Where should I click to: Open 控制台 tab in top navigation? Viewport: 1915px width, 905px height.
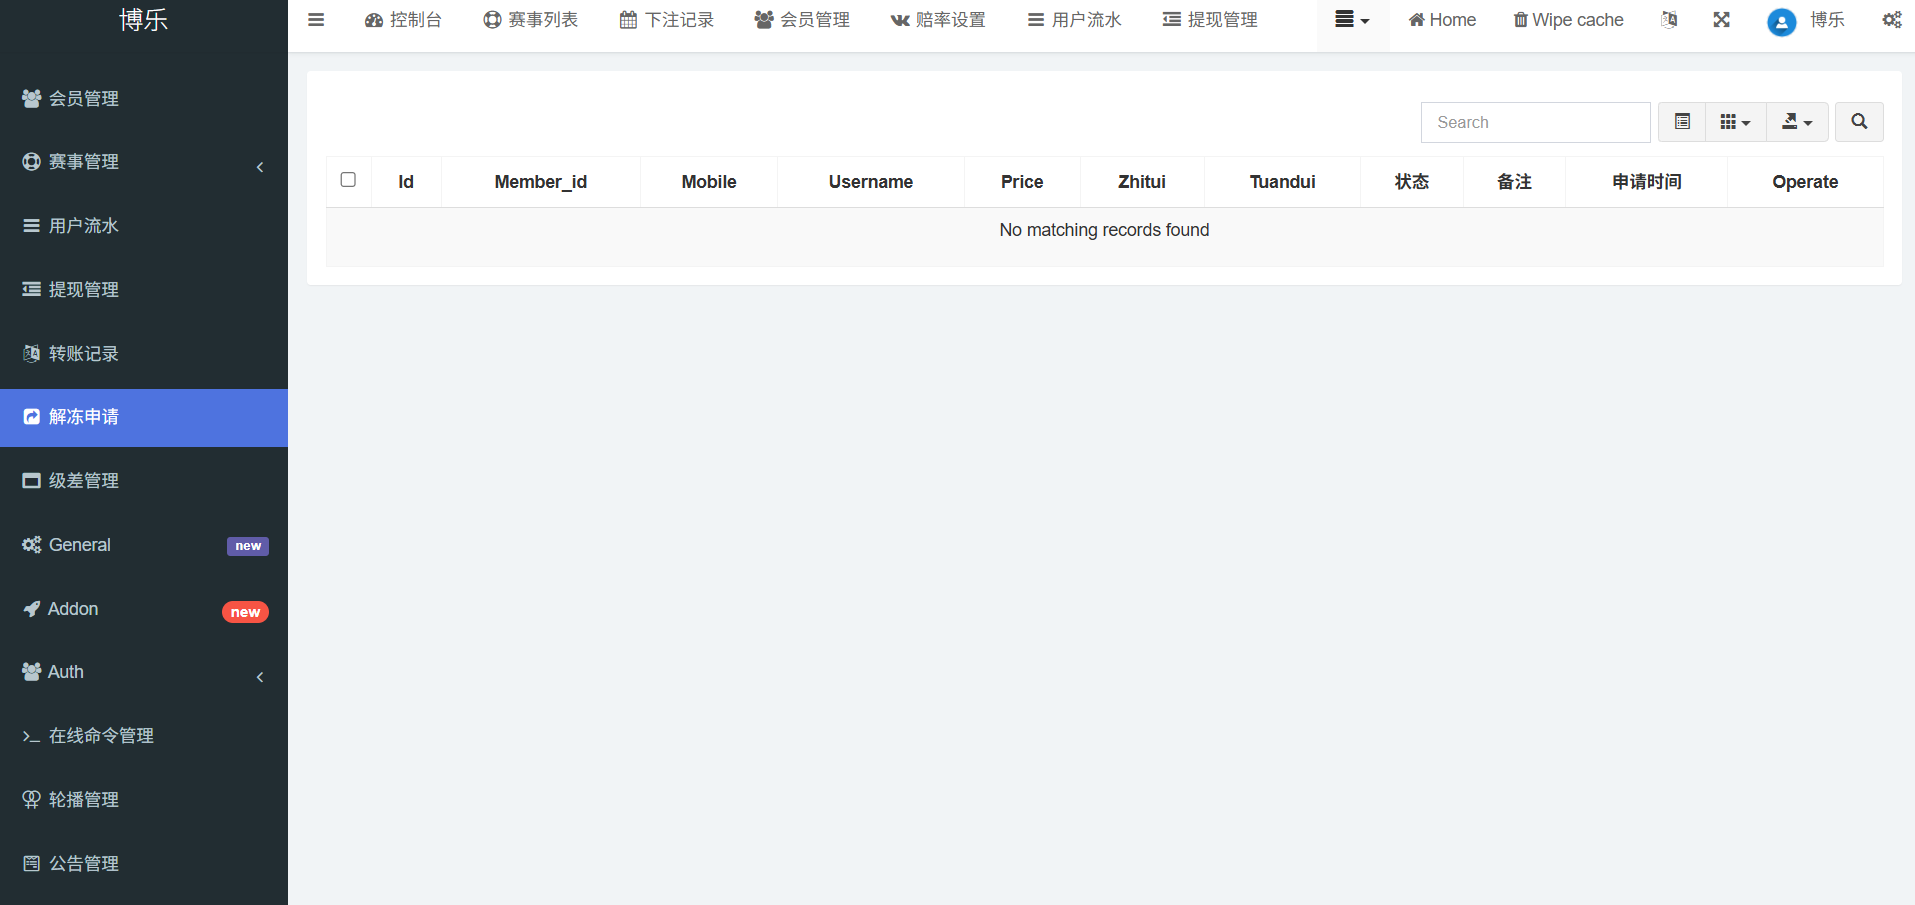[404, 20]
